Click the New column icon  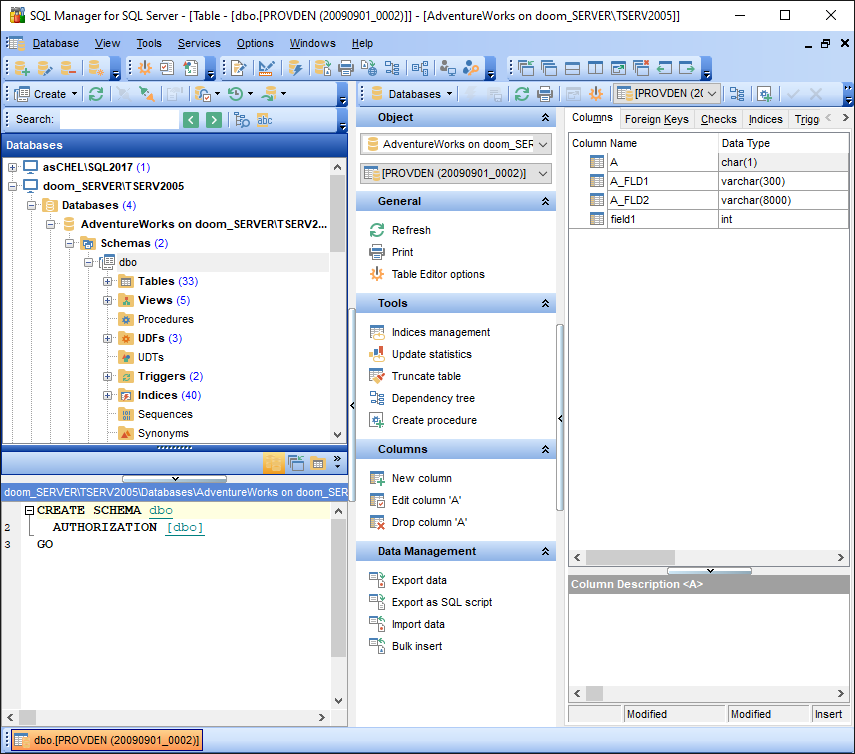pyautogui.click(x=377, y=478)
